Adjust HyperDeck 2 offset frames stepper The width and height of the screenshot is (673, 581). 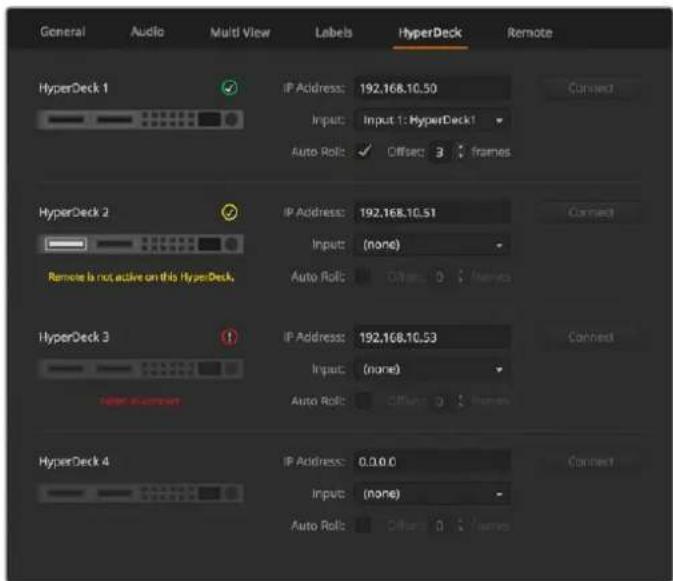(x=460, y=276)
